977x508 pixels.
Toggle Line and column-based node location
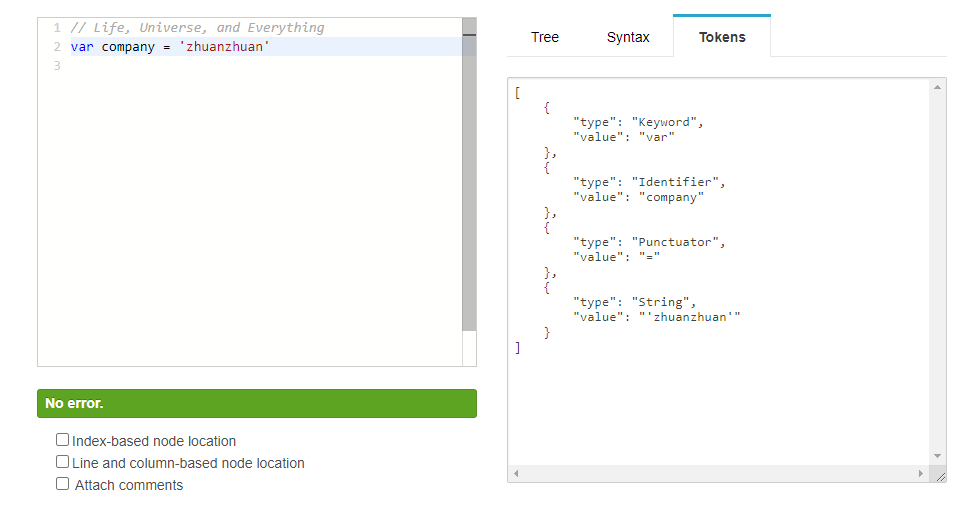click(x=63, y=462)
